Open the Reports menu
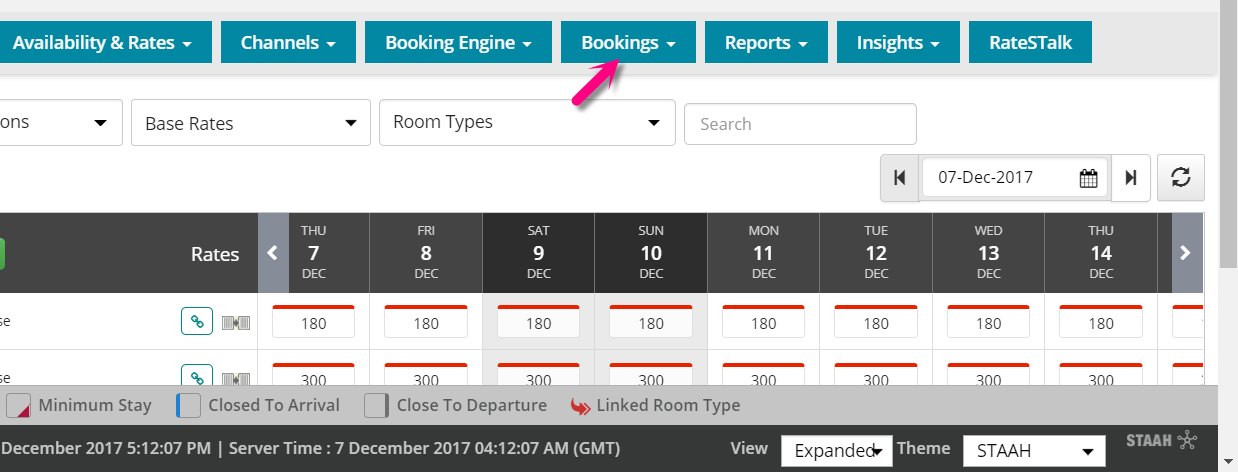The width and height of the screenshot is (1238, 472). pyautogui.click(x=765, y=43)
